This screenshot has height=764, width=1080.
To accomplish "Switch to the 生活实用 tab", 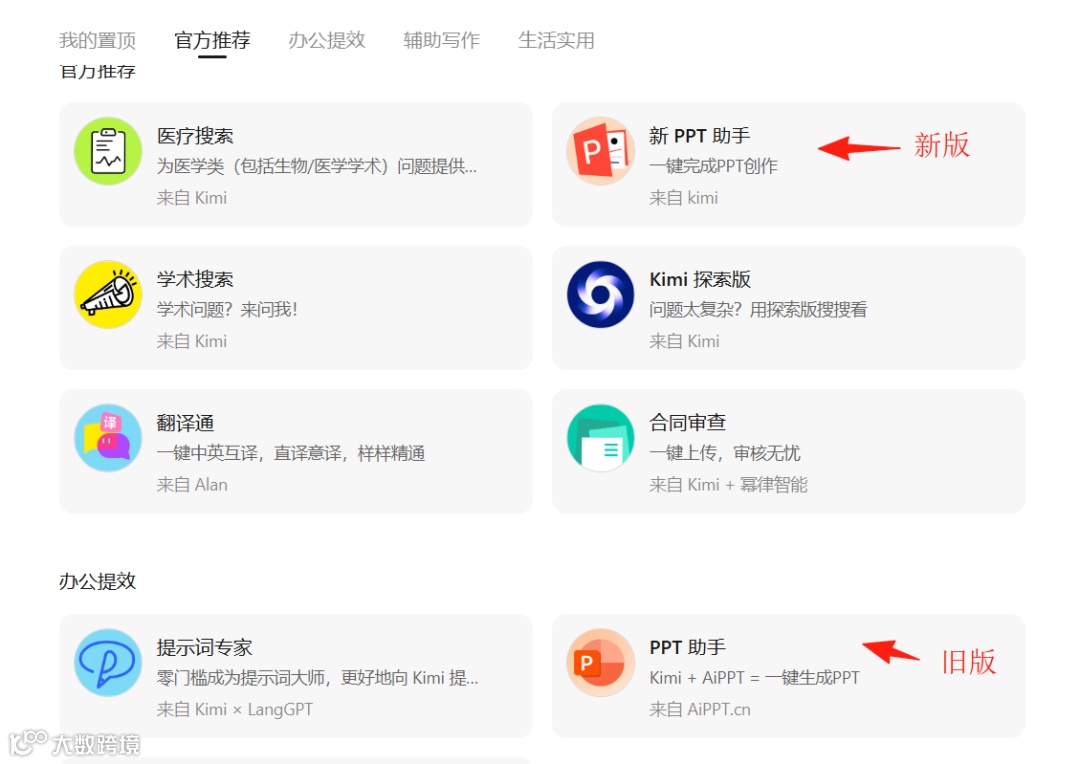I will tap(556, 41).
